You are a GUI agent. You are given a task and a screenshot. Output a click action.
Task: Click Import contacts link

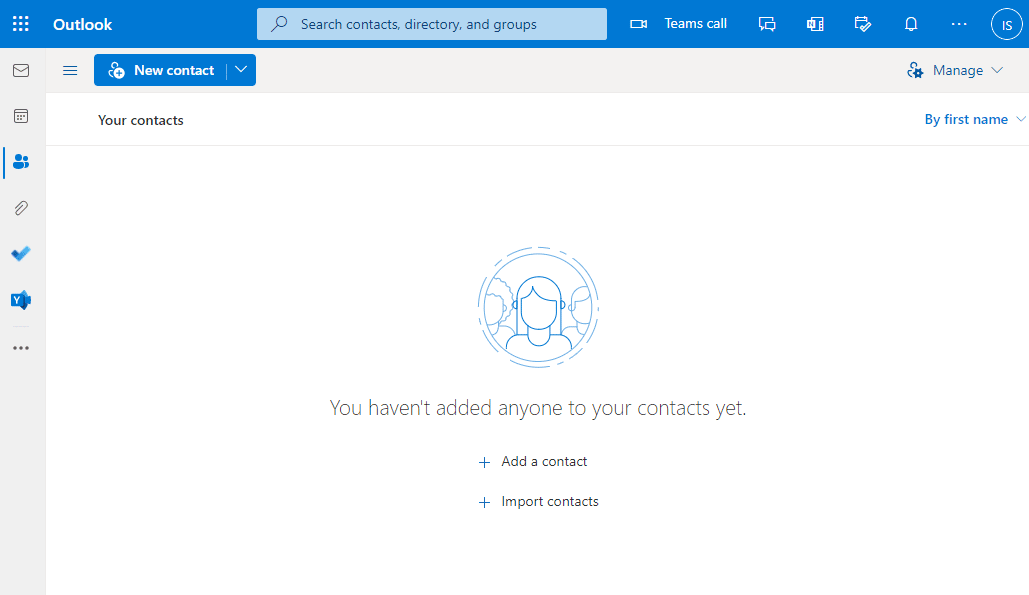[x=538, y=502]
